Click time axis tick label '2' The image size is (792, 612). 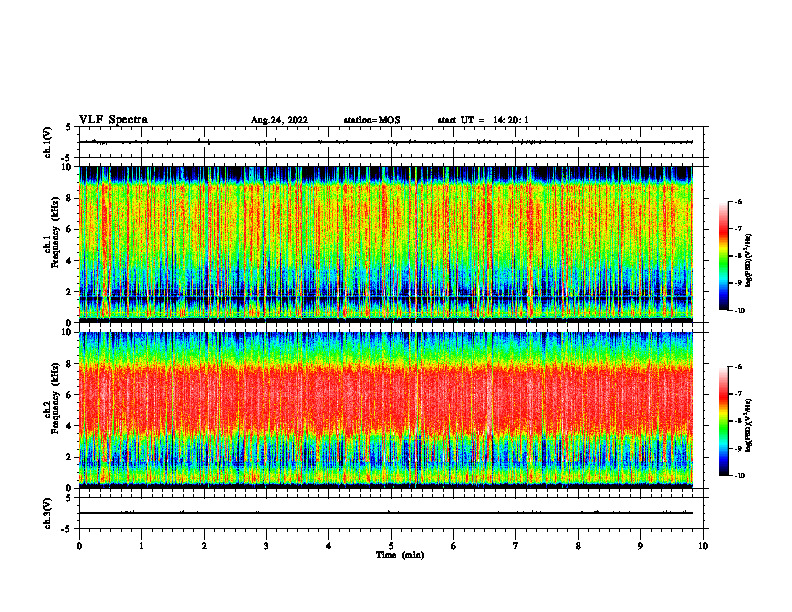click(204, 546)
